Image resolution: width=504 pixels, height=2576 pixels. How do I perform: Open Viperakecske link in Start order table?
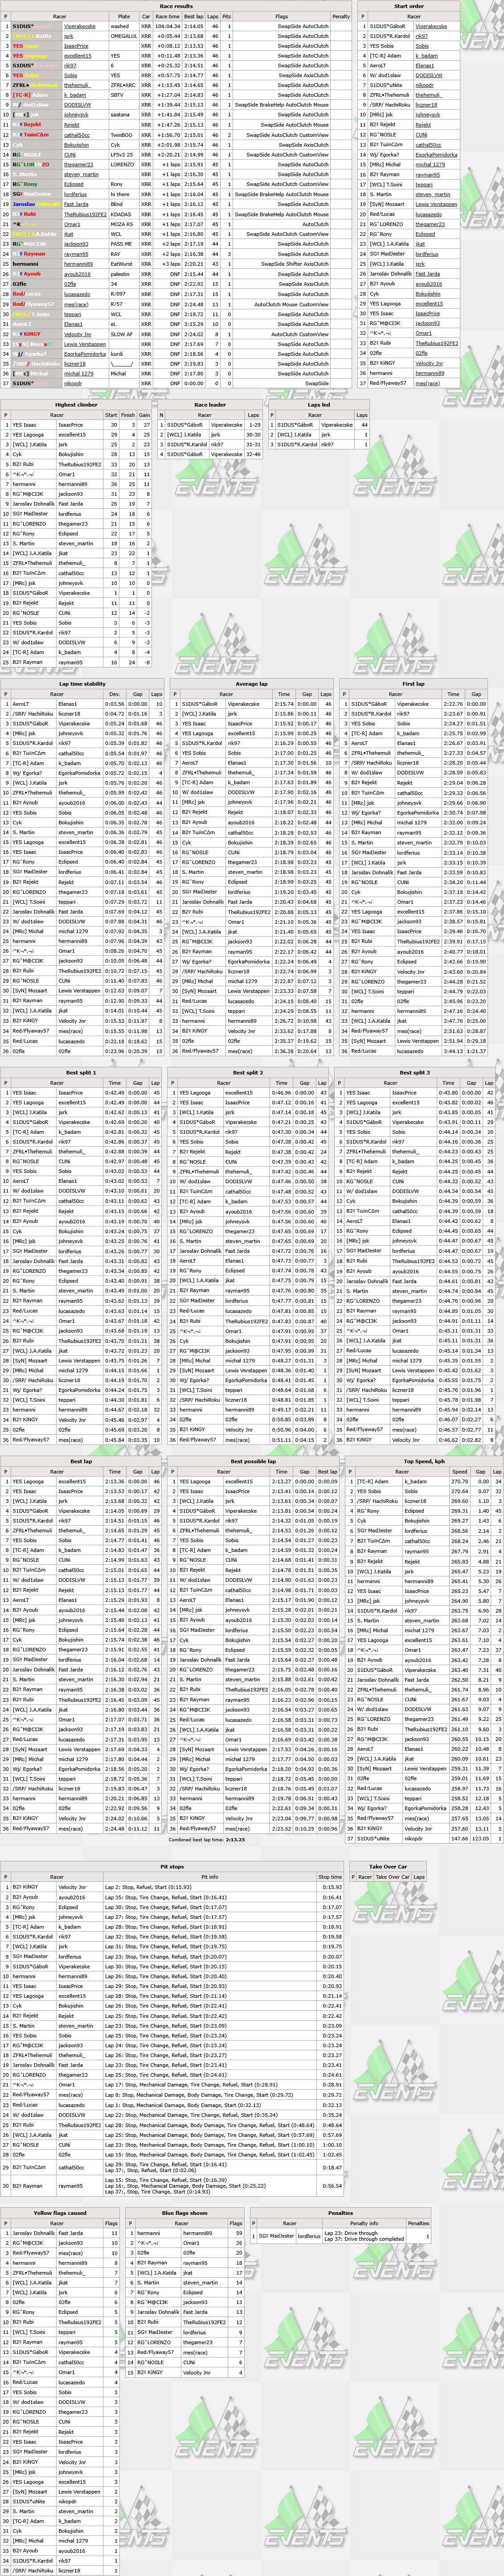tap(432, 26)
